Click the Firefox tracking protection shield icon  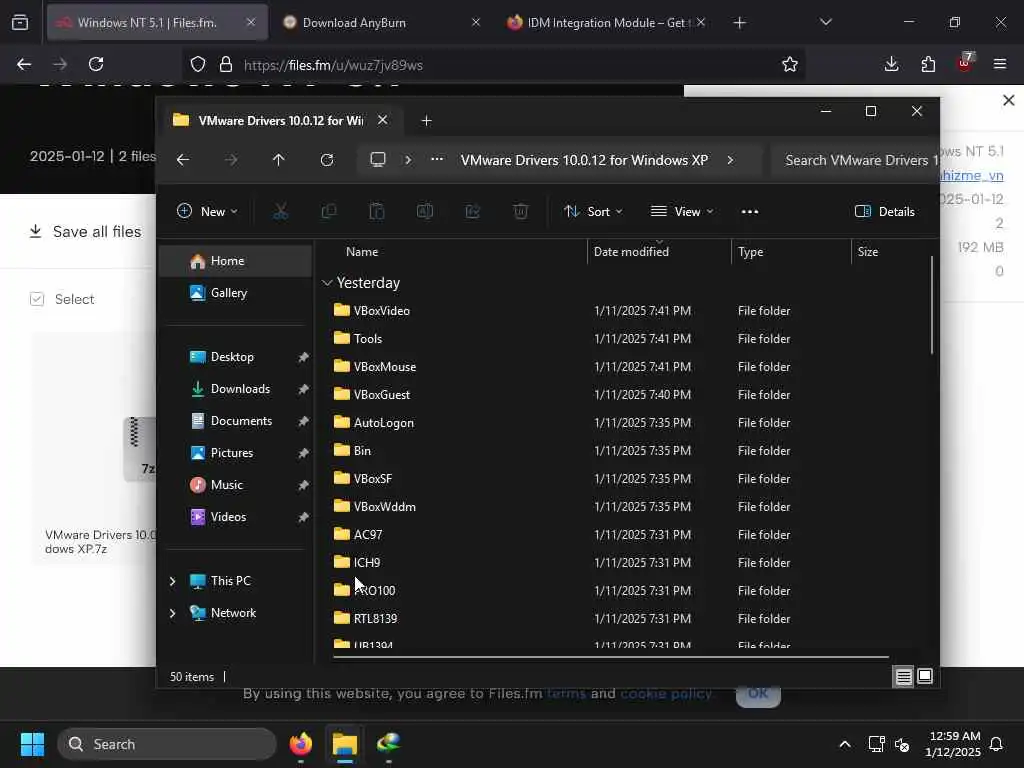pyautogui.click(x=198, y=64)
